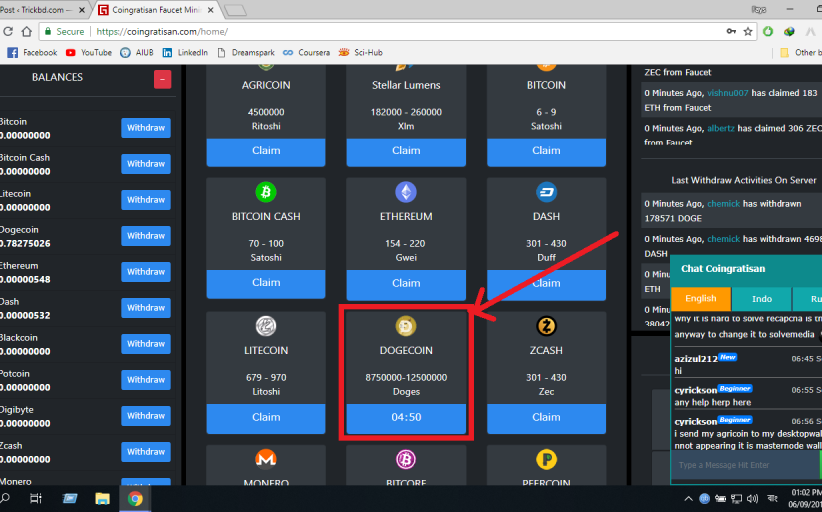This screenshot has width=822, height=512.
Task: Claim from the Agricoin faucet
Action: [x=266, y=151]
